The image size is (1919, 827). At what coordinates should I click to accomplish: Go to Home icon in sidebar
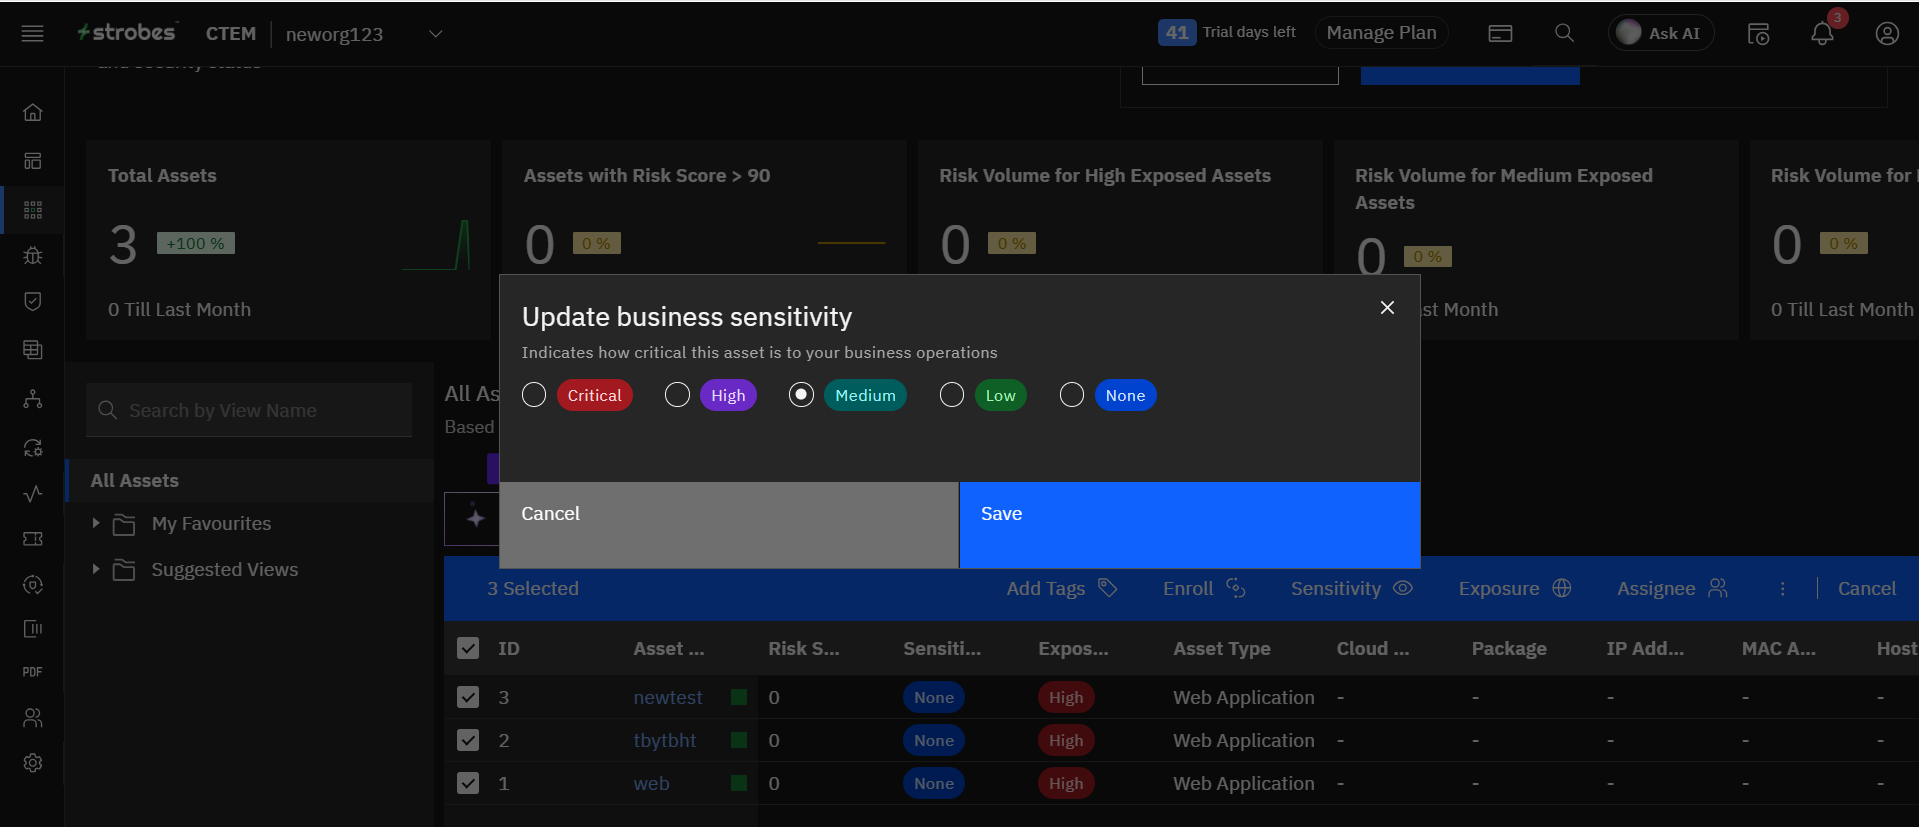coord(33,112)
